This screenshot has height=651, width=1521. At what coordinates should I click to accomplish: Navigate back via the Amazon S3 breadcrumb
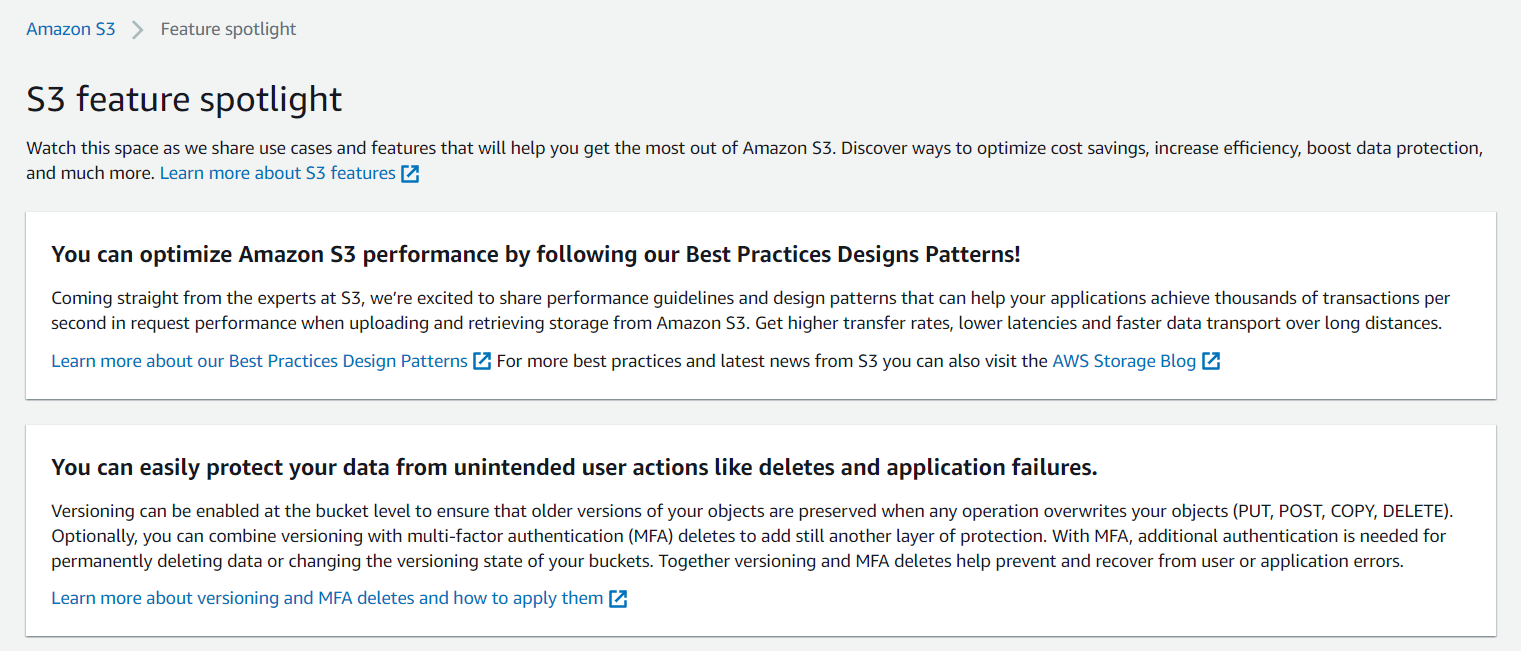click(x=70, y=29)
